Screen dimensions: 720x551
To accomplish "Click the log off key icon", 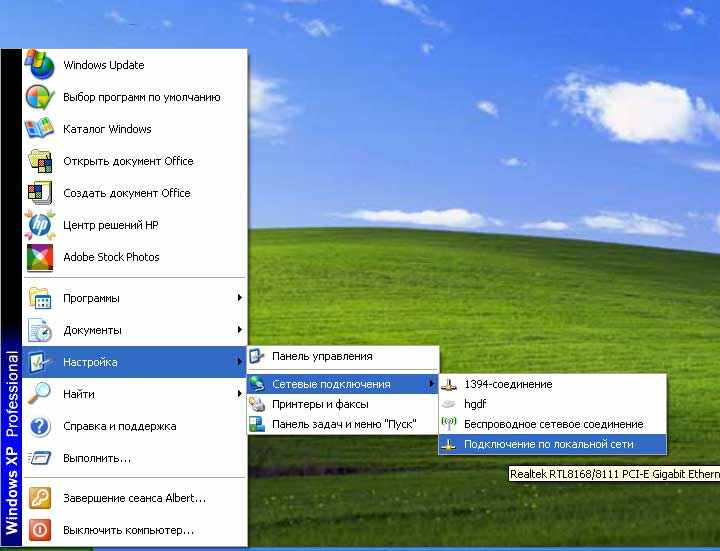I will pos(40,498).
